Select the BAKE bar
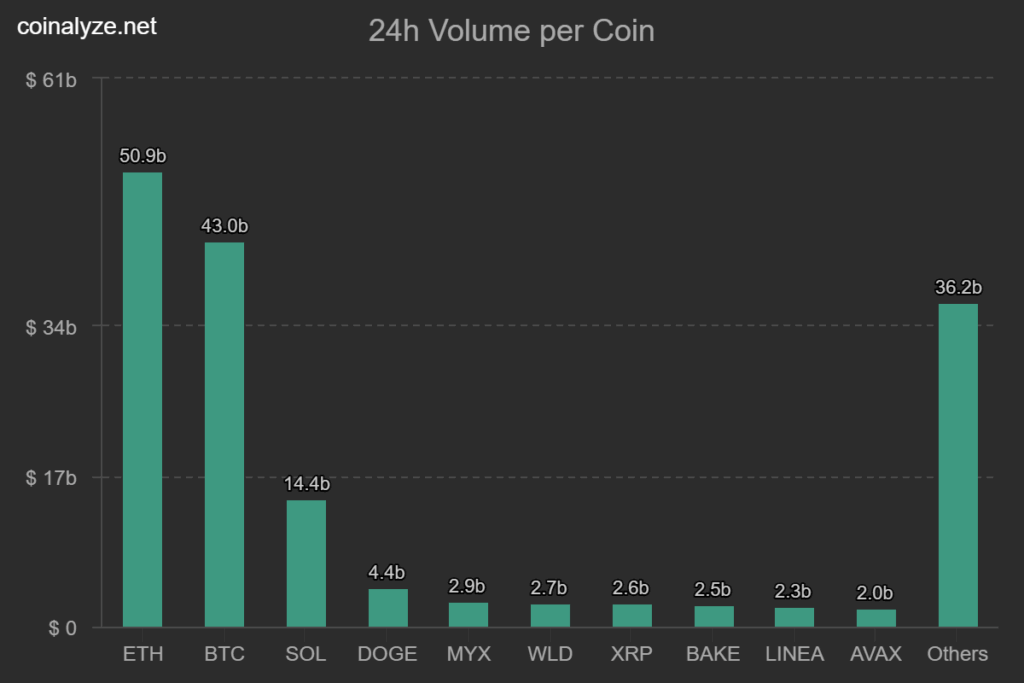Image resolution: width=1024 pixels, height=683 pixels. point(714,616)
